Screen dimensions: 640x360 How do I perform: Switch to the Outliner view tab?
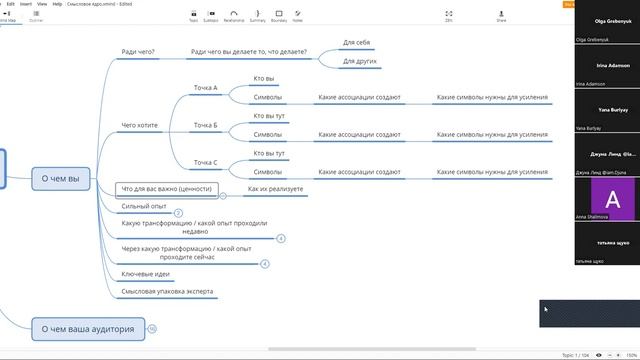pos(36,16)
